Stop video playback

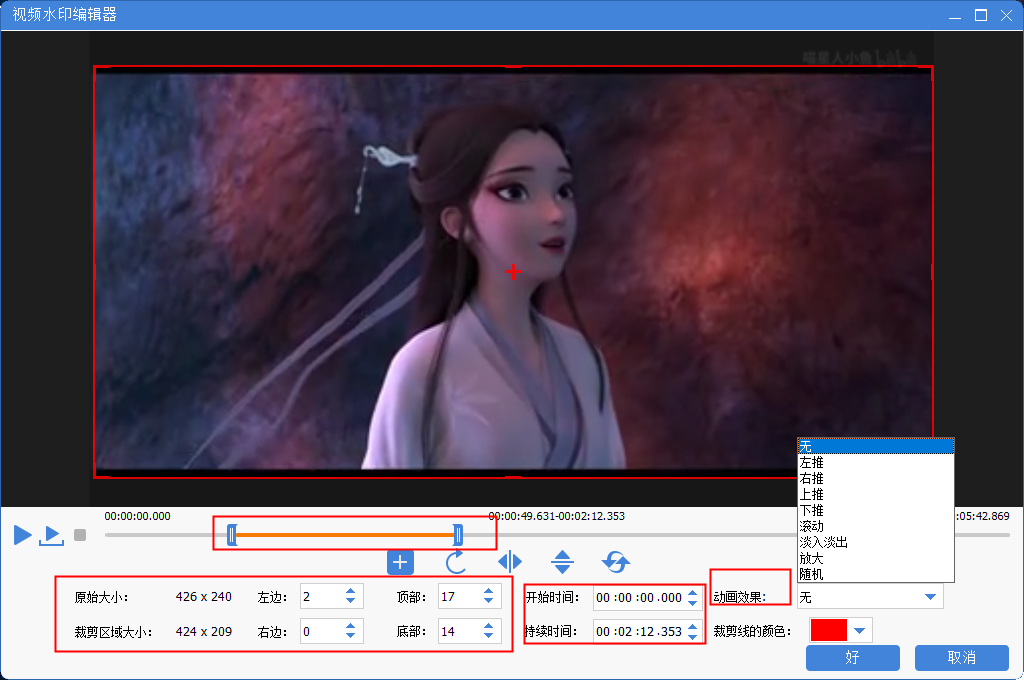tap(80, 536)
